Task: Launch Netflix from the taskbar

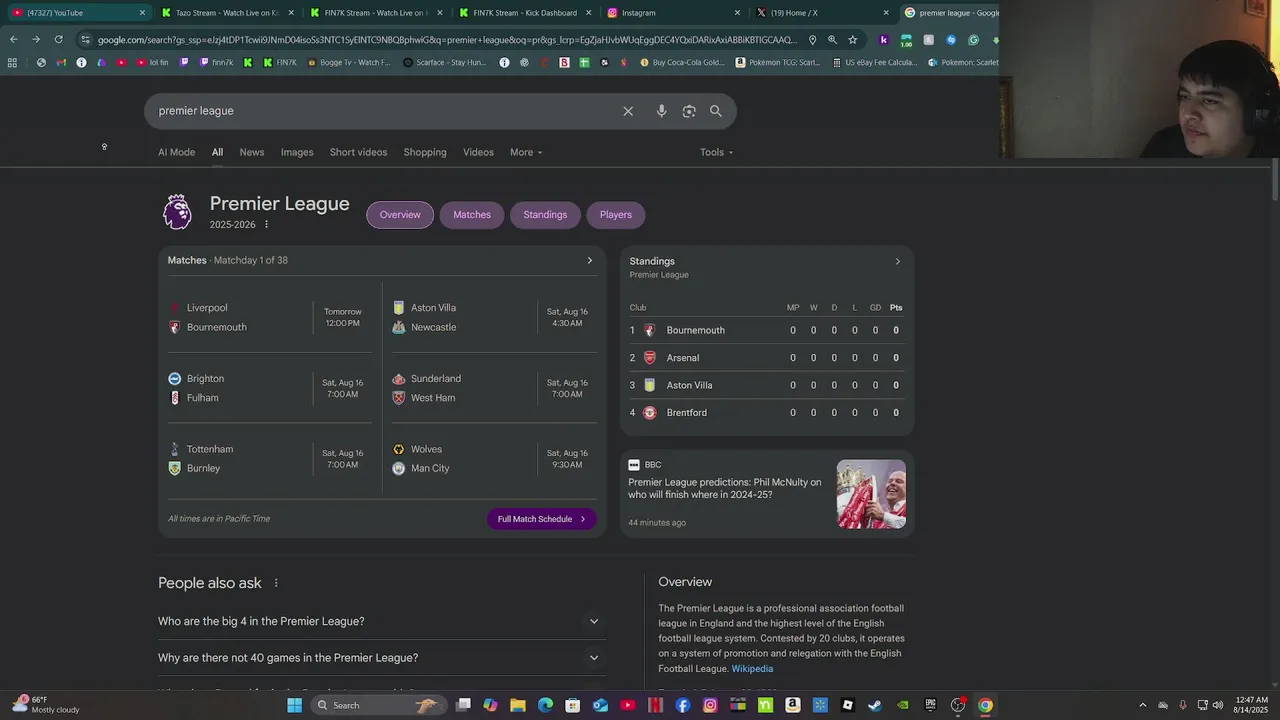Action: pyautogui.click(x=655, y=705)
